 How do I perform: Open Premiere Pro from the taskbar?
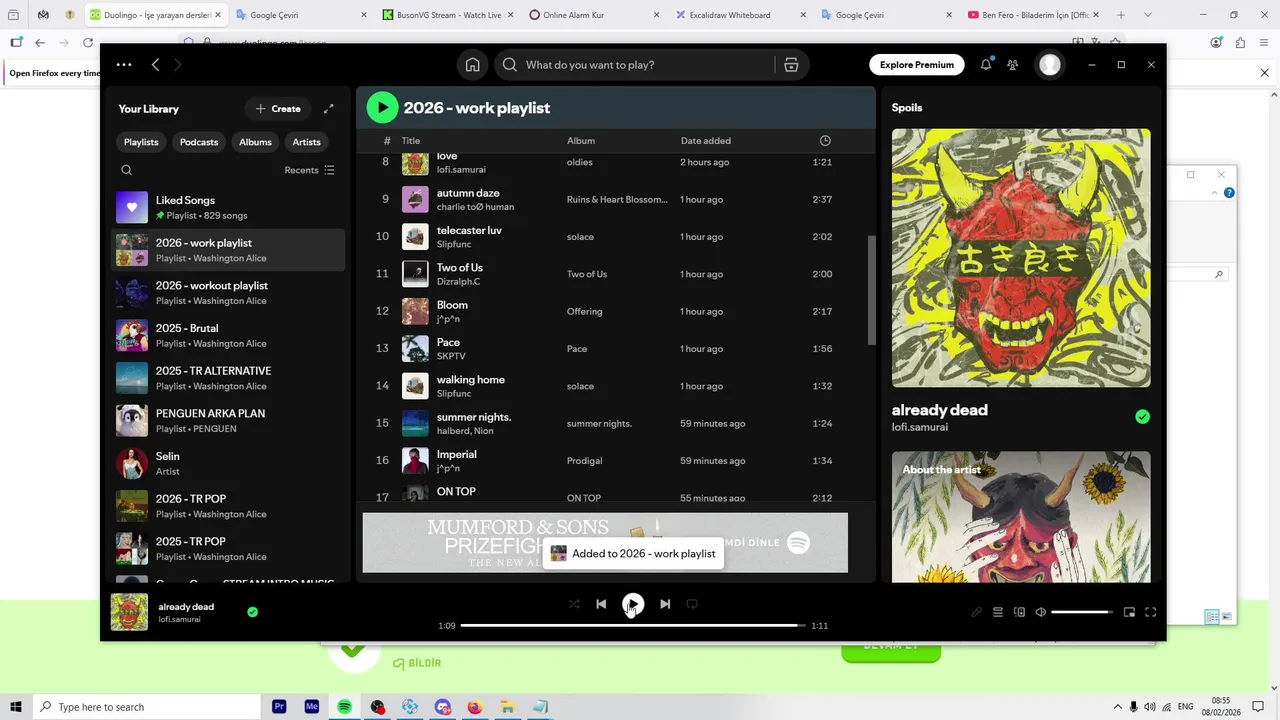tap(280, 707)
